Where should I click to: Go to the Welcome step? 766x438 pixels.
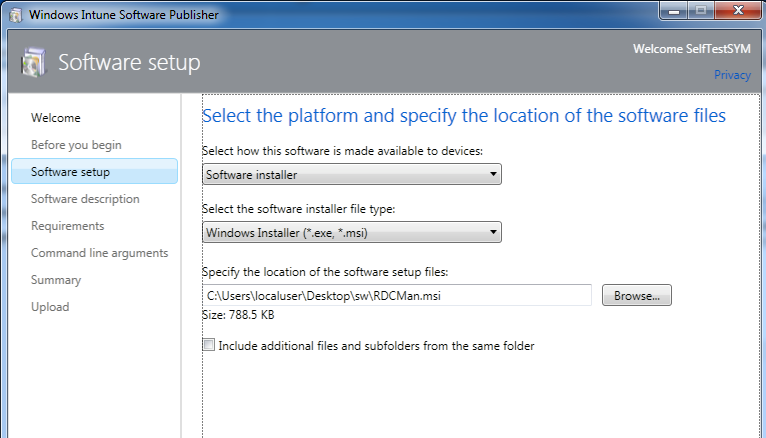point(56,118)
